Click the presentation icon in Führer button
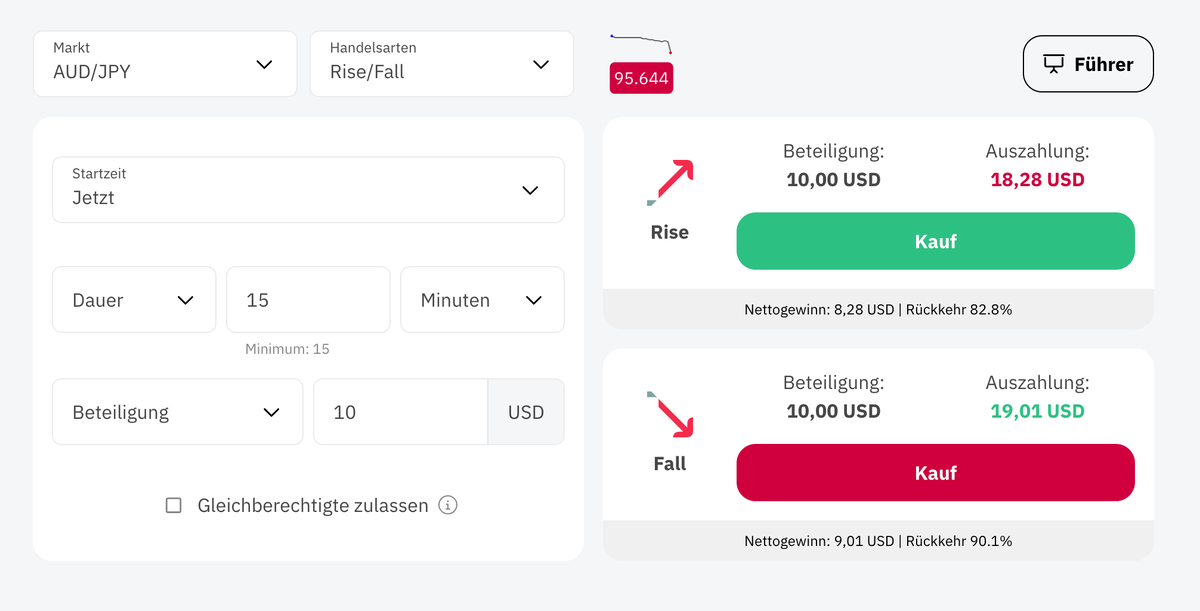Image resolution: width=1200 pixels, height=611 pixels. [1053, 64]
